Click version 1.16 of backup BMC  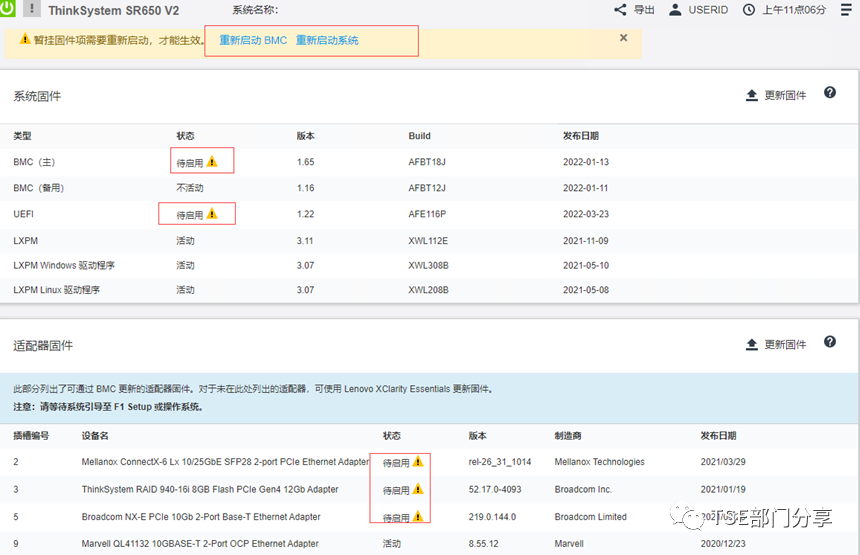click(x=305, y=188)
